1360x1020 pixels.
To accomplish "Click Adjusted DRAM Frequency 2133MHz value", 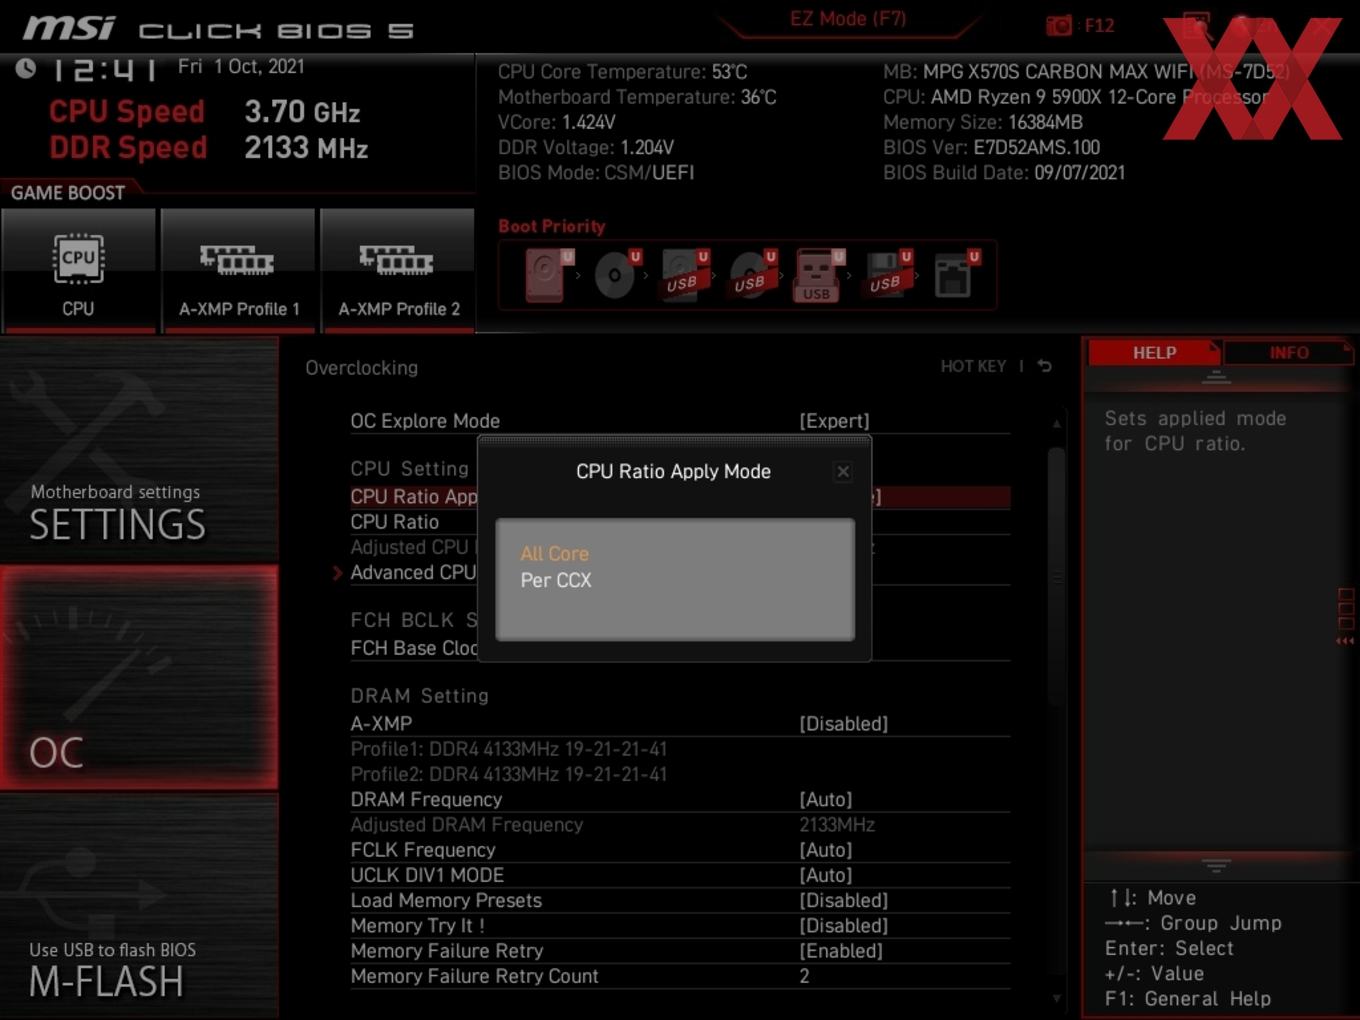I will [837, 825].
